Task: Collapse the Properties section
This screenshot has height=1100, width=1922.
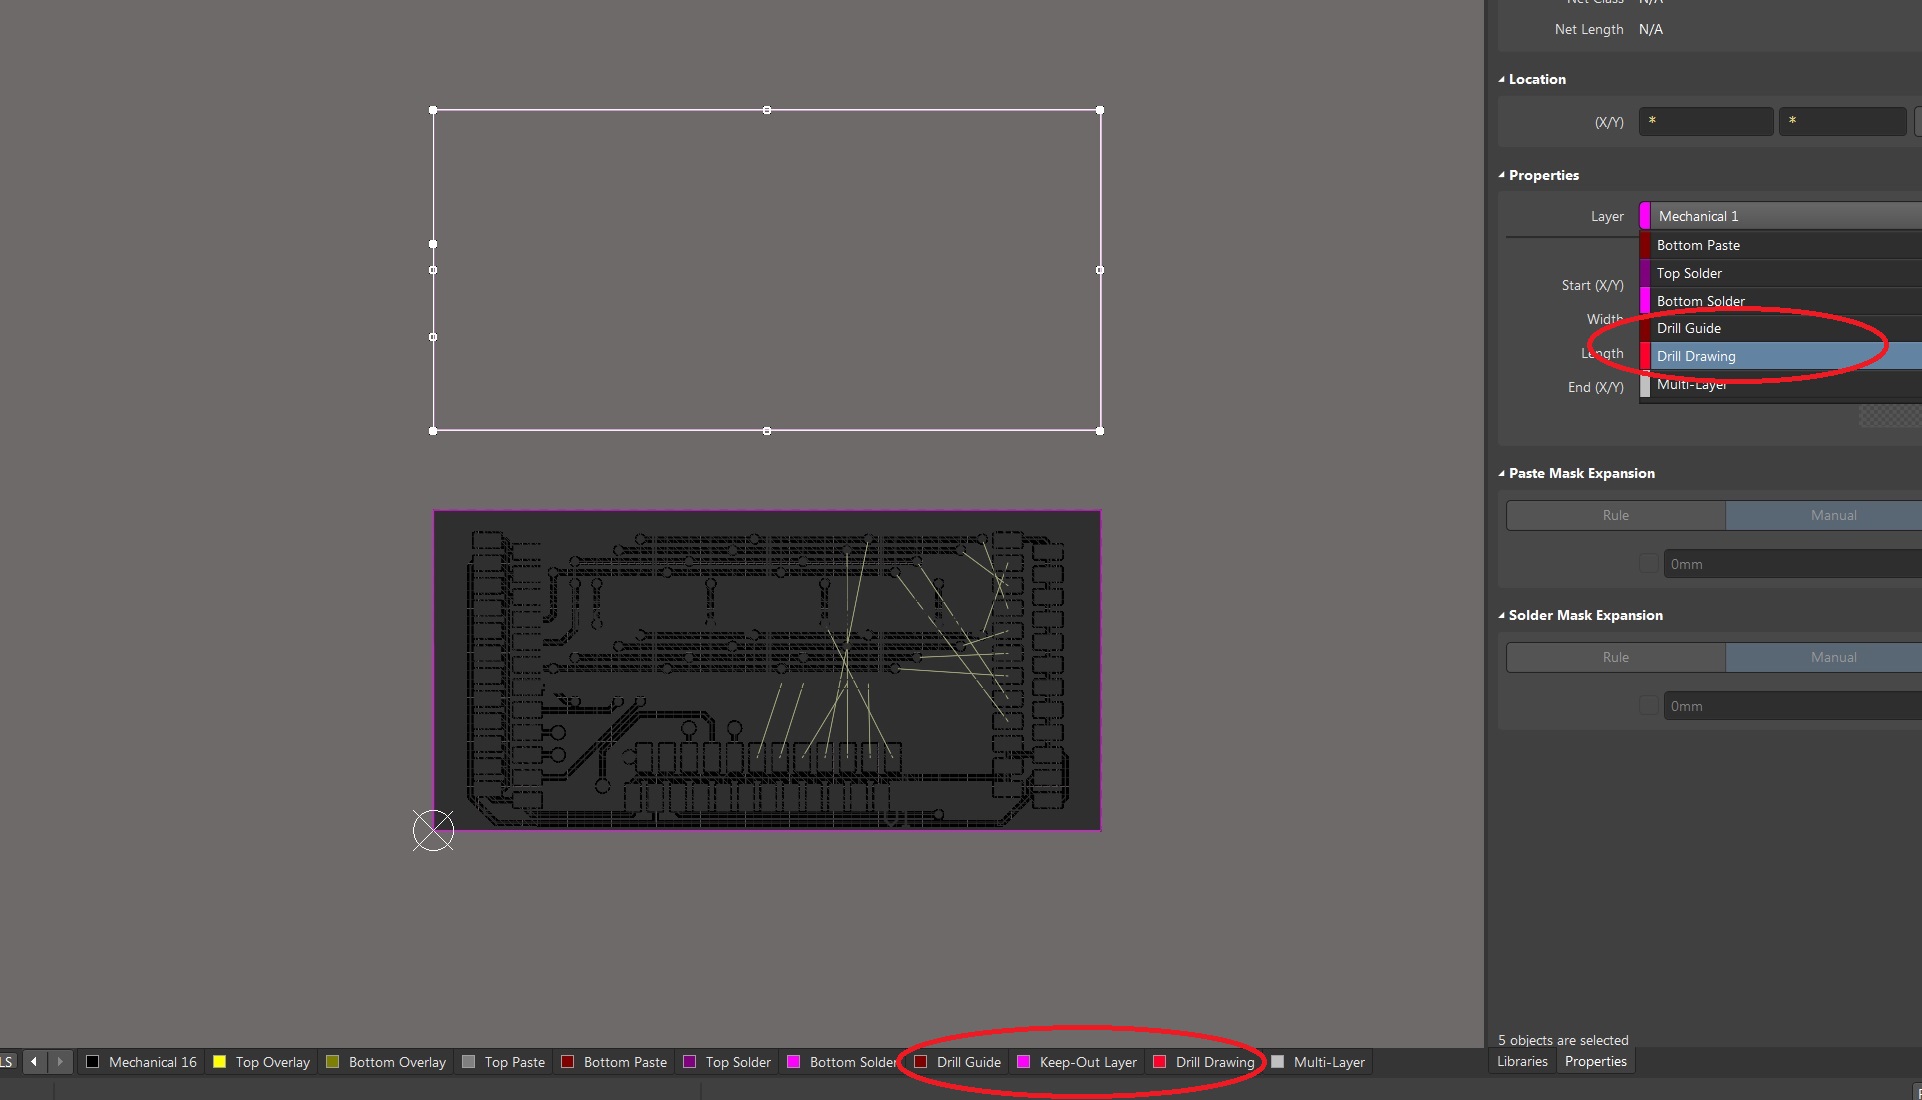Action: pyautogui.click(x=1502, y=175)
